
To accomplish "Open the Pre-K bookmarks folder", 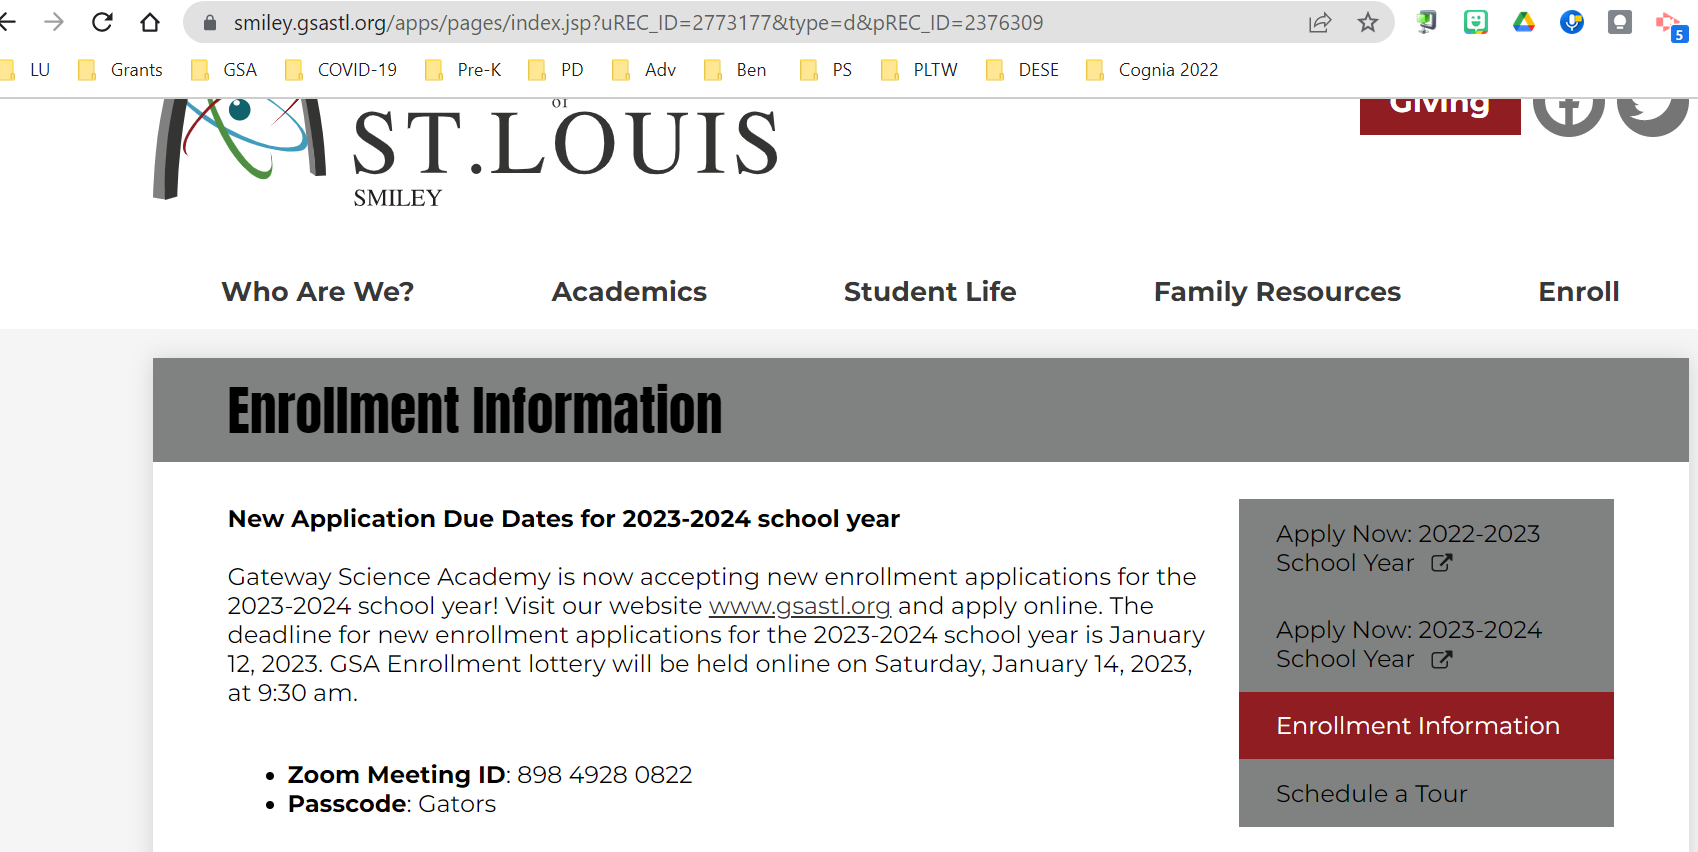I will click(463, 70).
